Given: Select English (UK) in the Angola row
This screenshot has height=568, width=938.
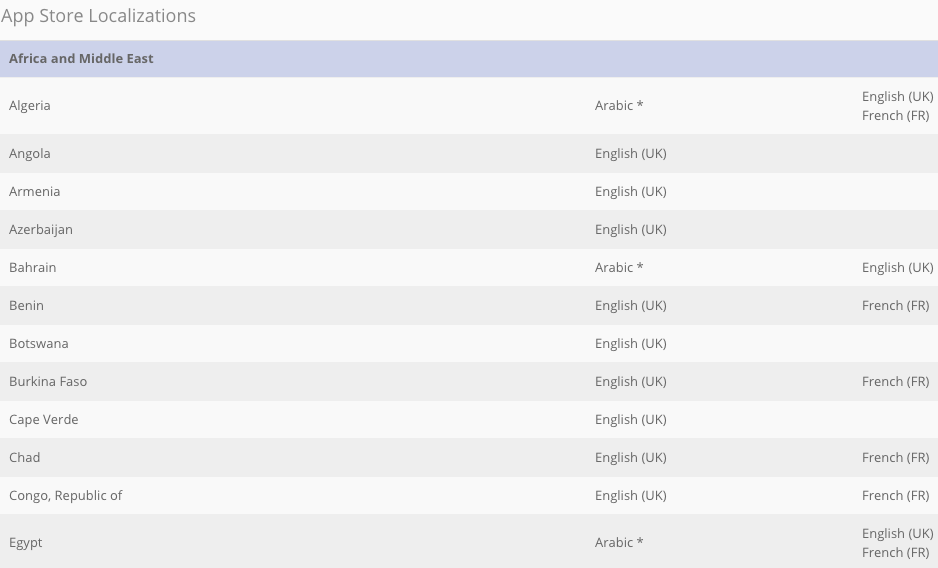Looking at the screenshot, I should (x=631, y=154).
